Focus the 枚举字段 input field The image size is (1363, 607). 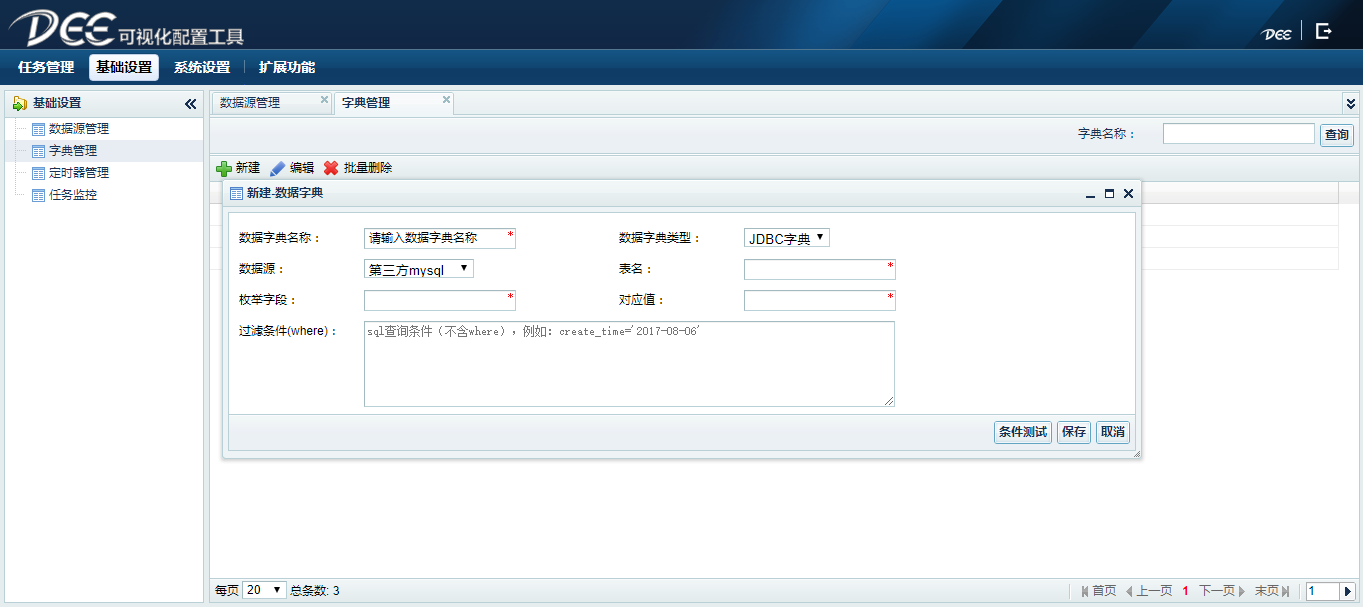coord(440,300)
